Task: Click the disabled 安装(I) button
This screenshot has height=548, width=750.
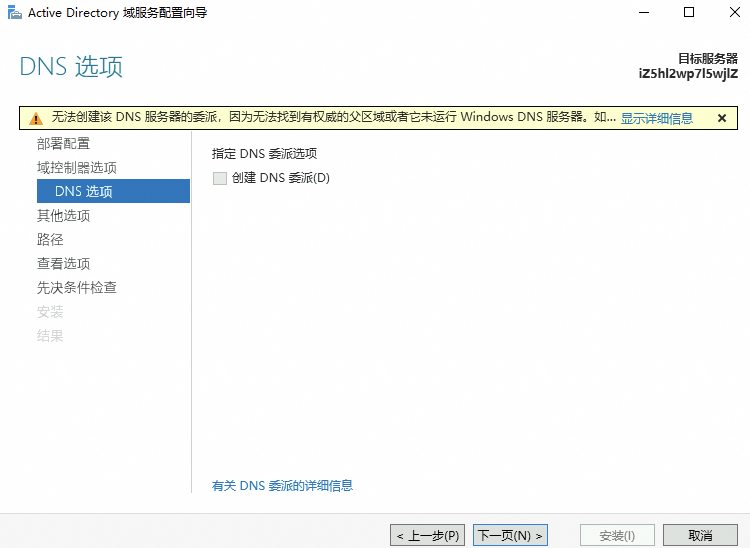Action: tap(617, 535)
